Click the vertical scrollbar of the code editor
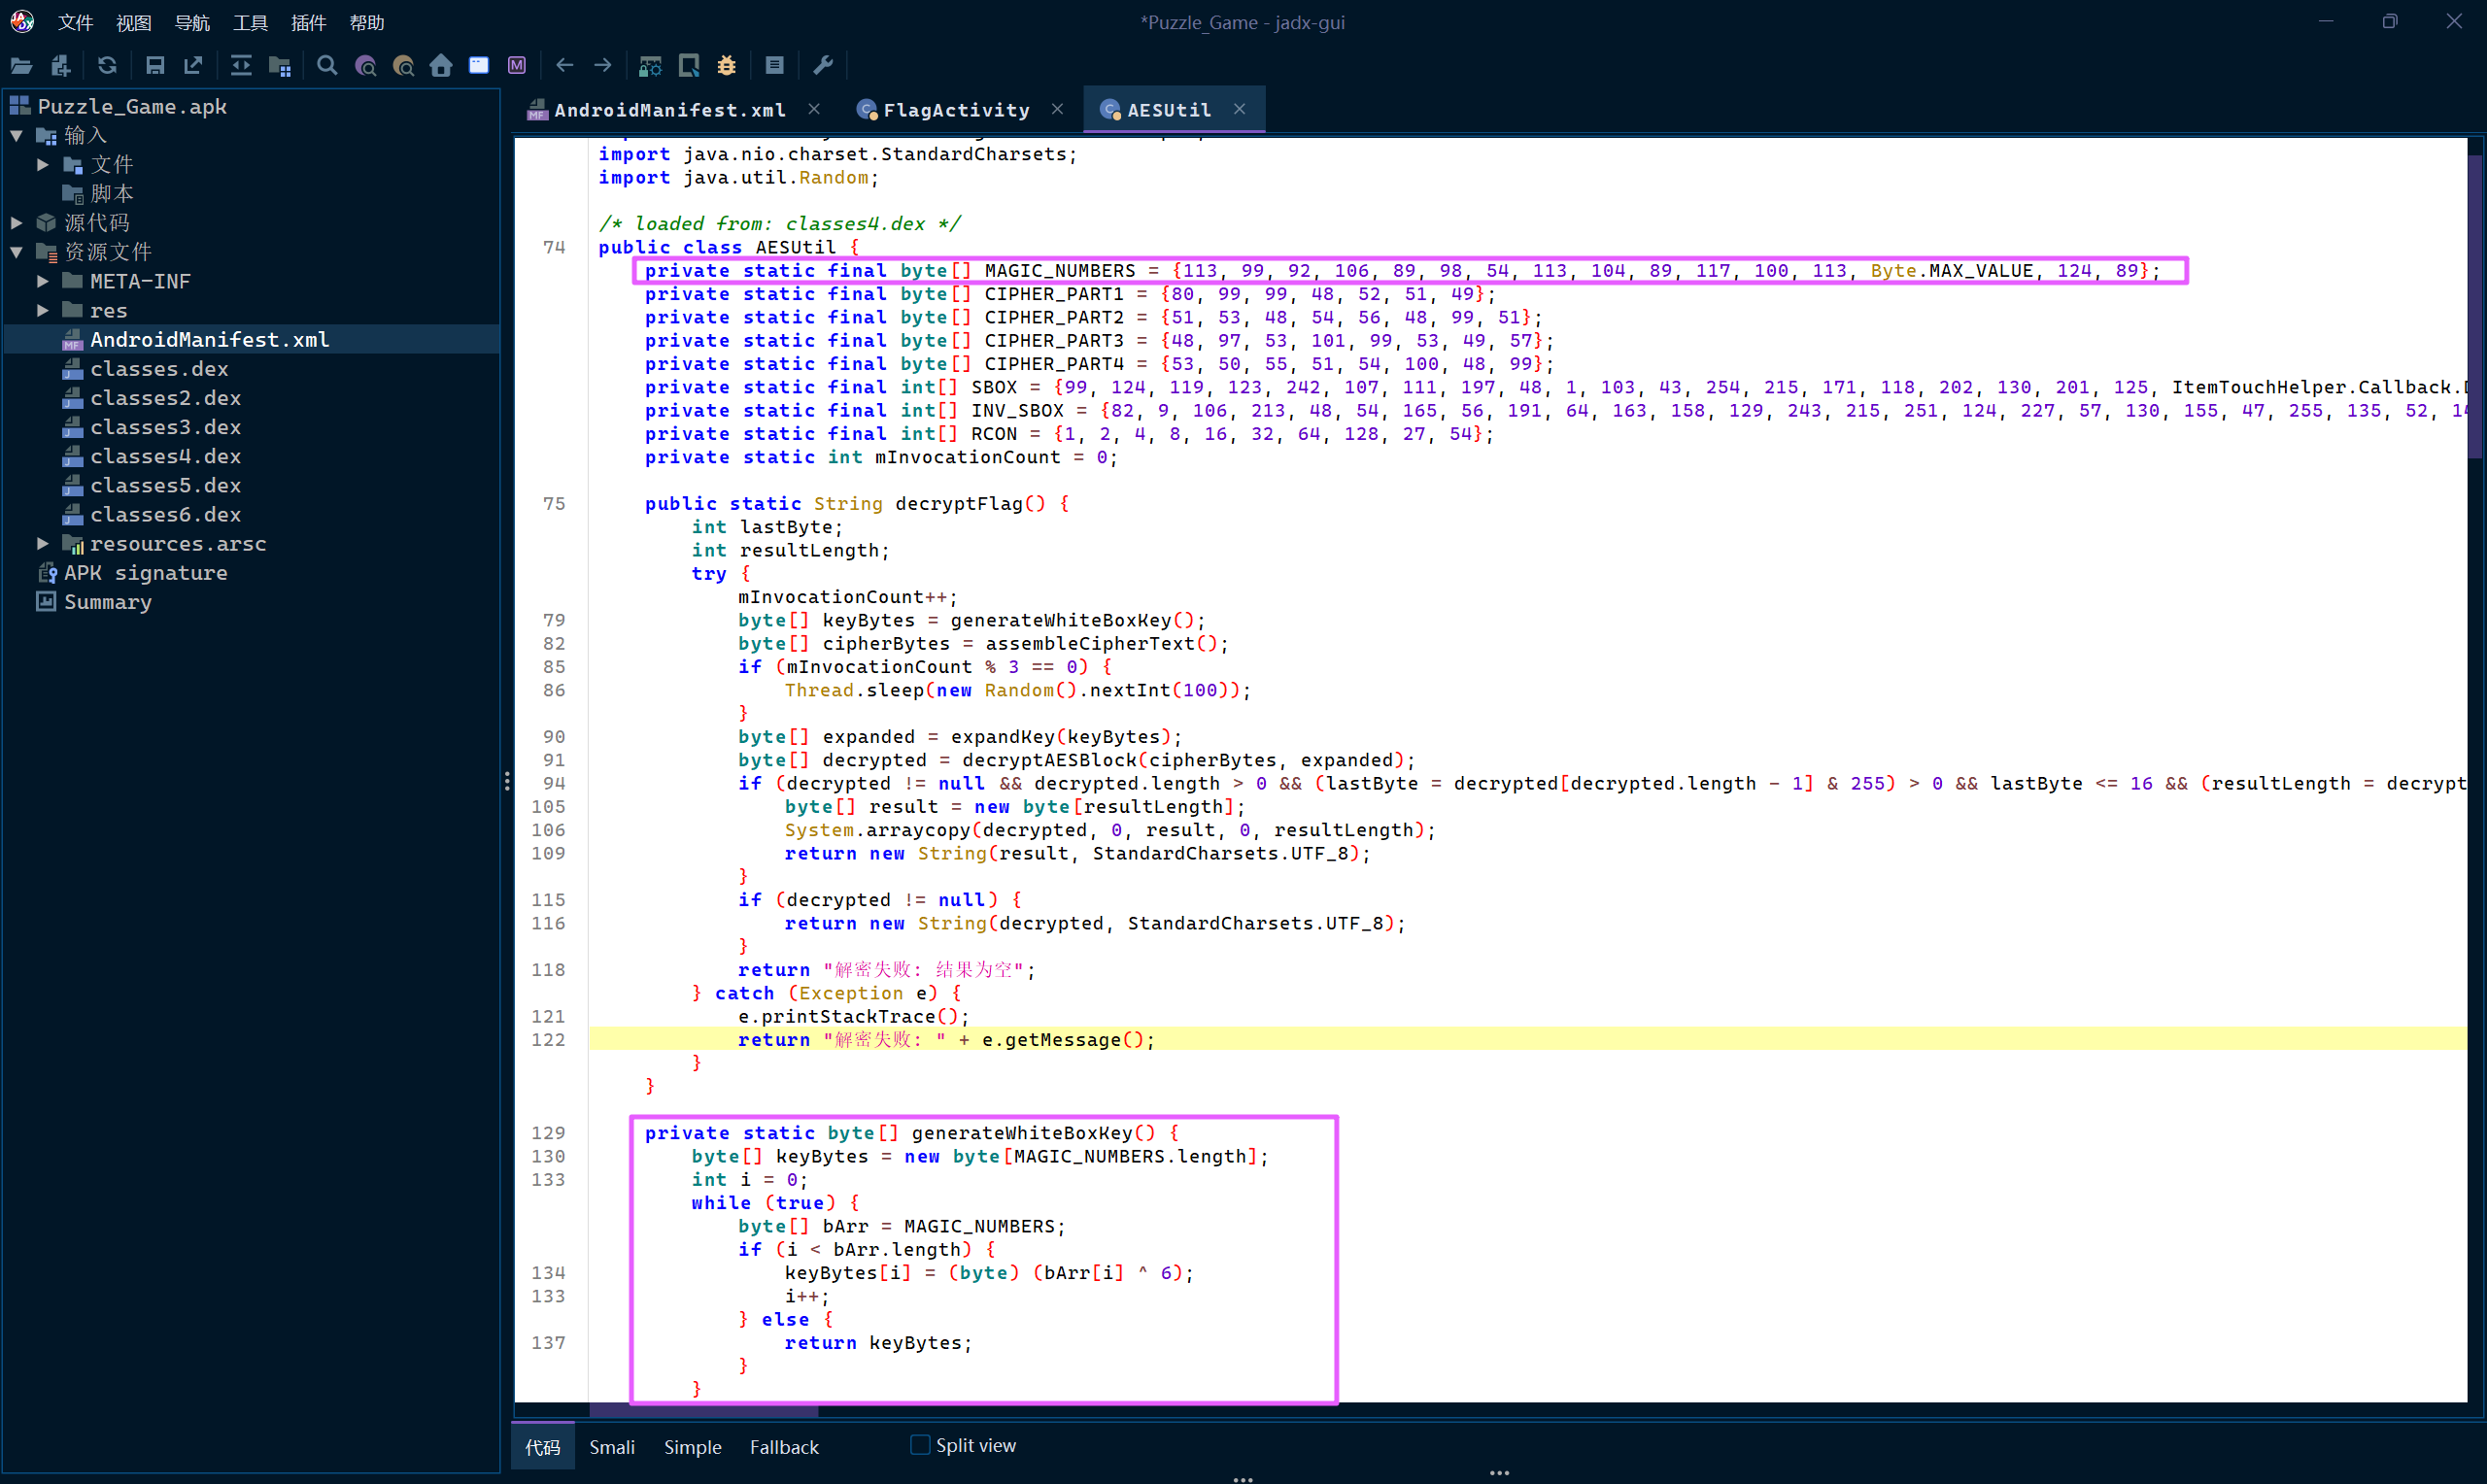The width and height of the screenshot is (2487, 1484). pyautogui.click(x=2476, y=305)
